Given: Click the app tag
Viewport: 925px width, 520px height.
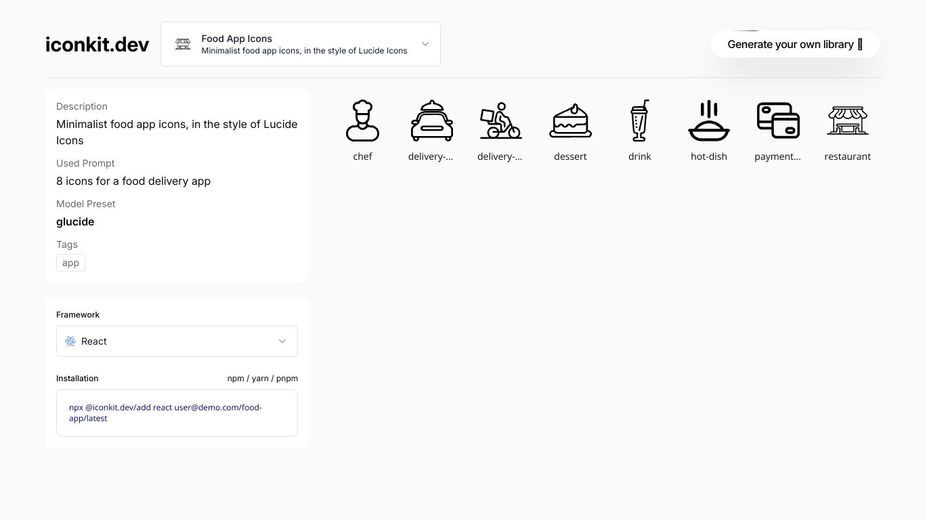Looking at the screenshot, I should (71, 263).
